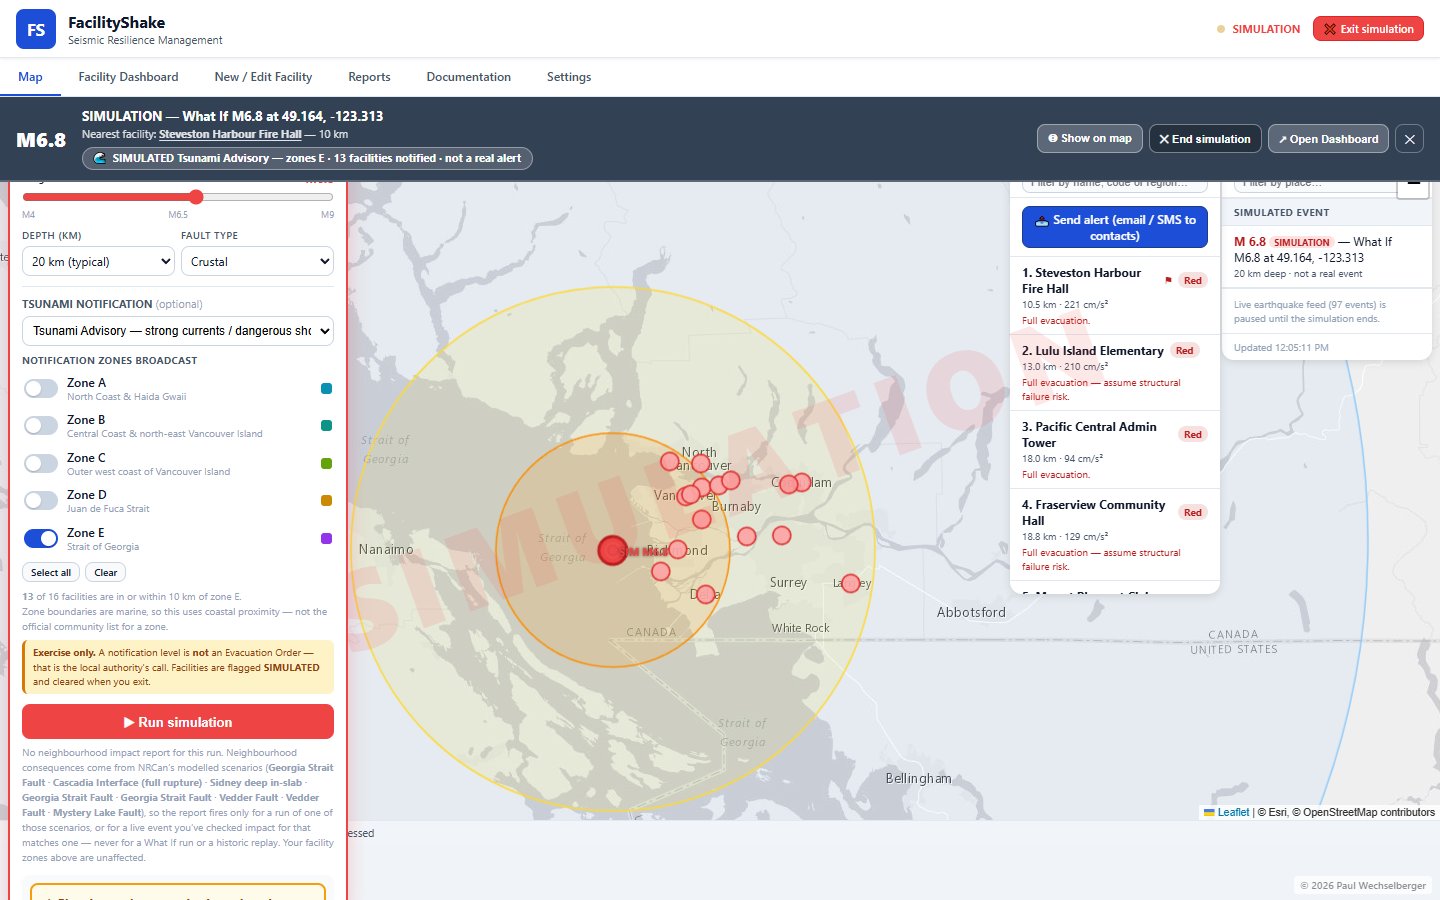
Task: Adjust the magnitude slider handle
Action: click(196, 197)
